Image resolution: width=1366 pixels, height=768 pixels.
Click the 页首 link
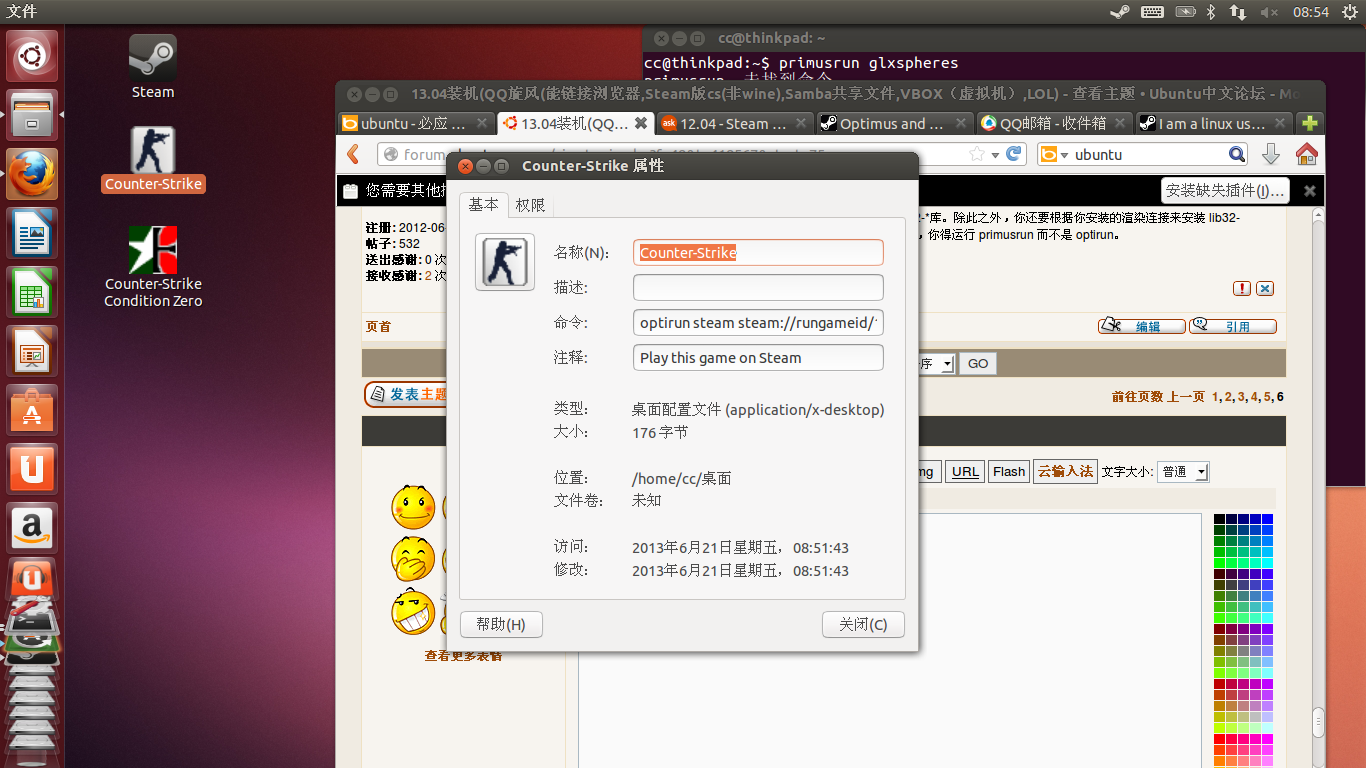click(379, 327)
